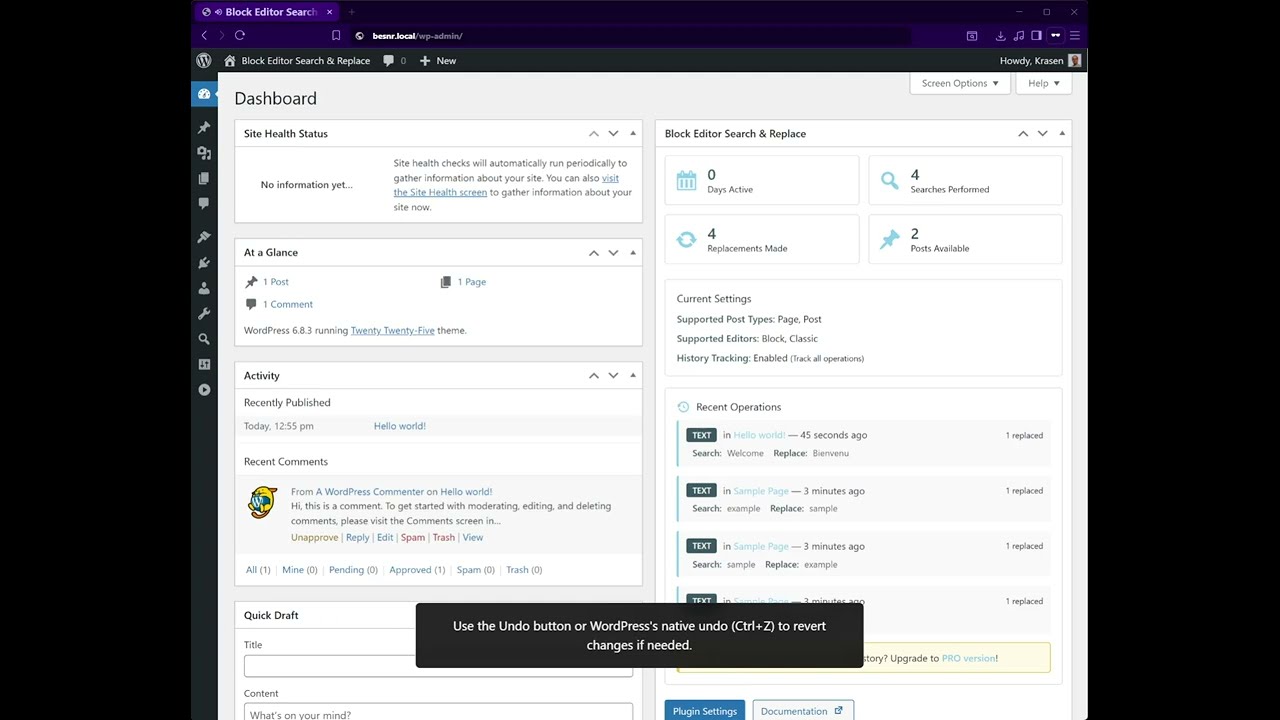Viewport: 1280px width, 720px height.
Task: Click the browser address bar URL
Action: click(417, 36)
